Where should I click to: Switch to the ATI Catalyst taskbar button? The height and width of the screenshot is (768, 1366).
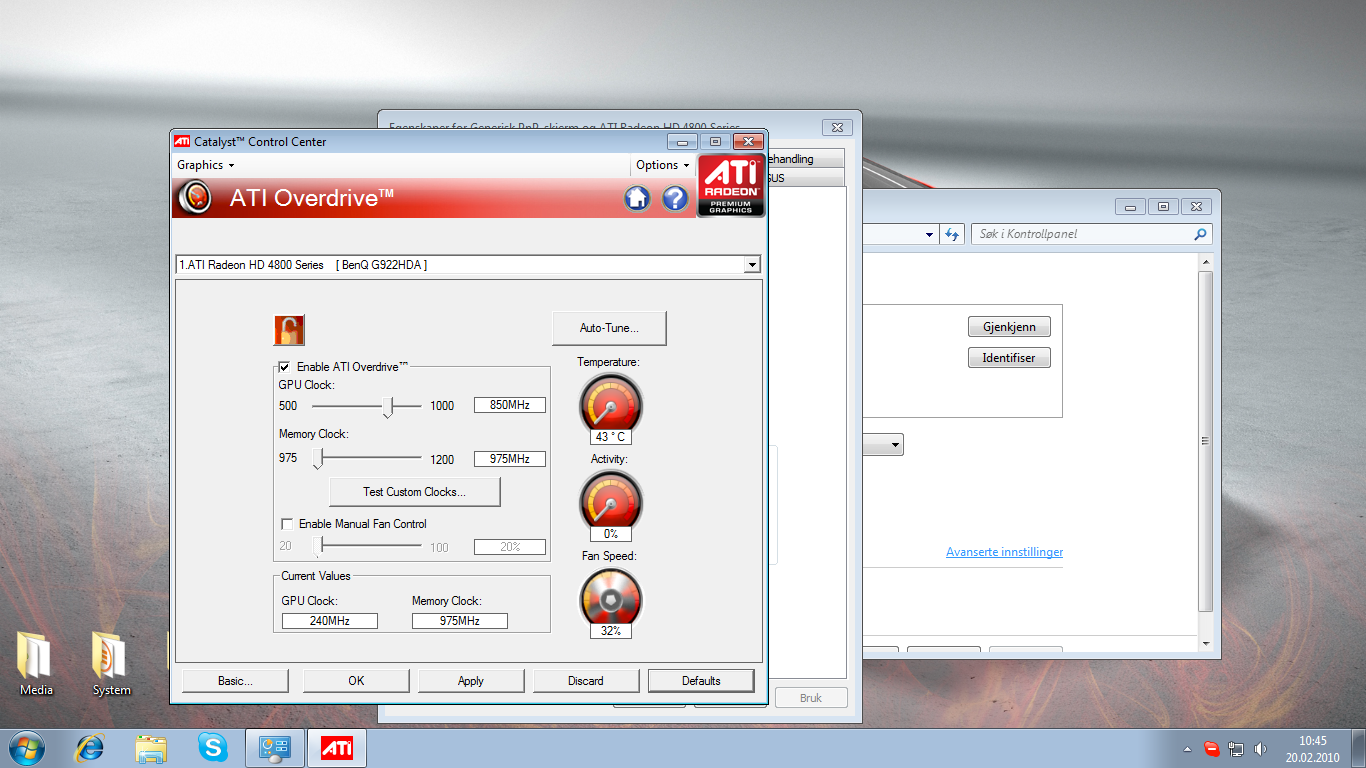coord(336,747)
